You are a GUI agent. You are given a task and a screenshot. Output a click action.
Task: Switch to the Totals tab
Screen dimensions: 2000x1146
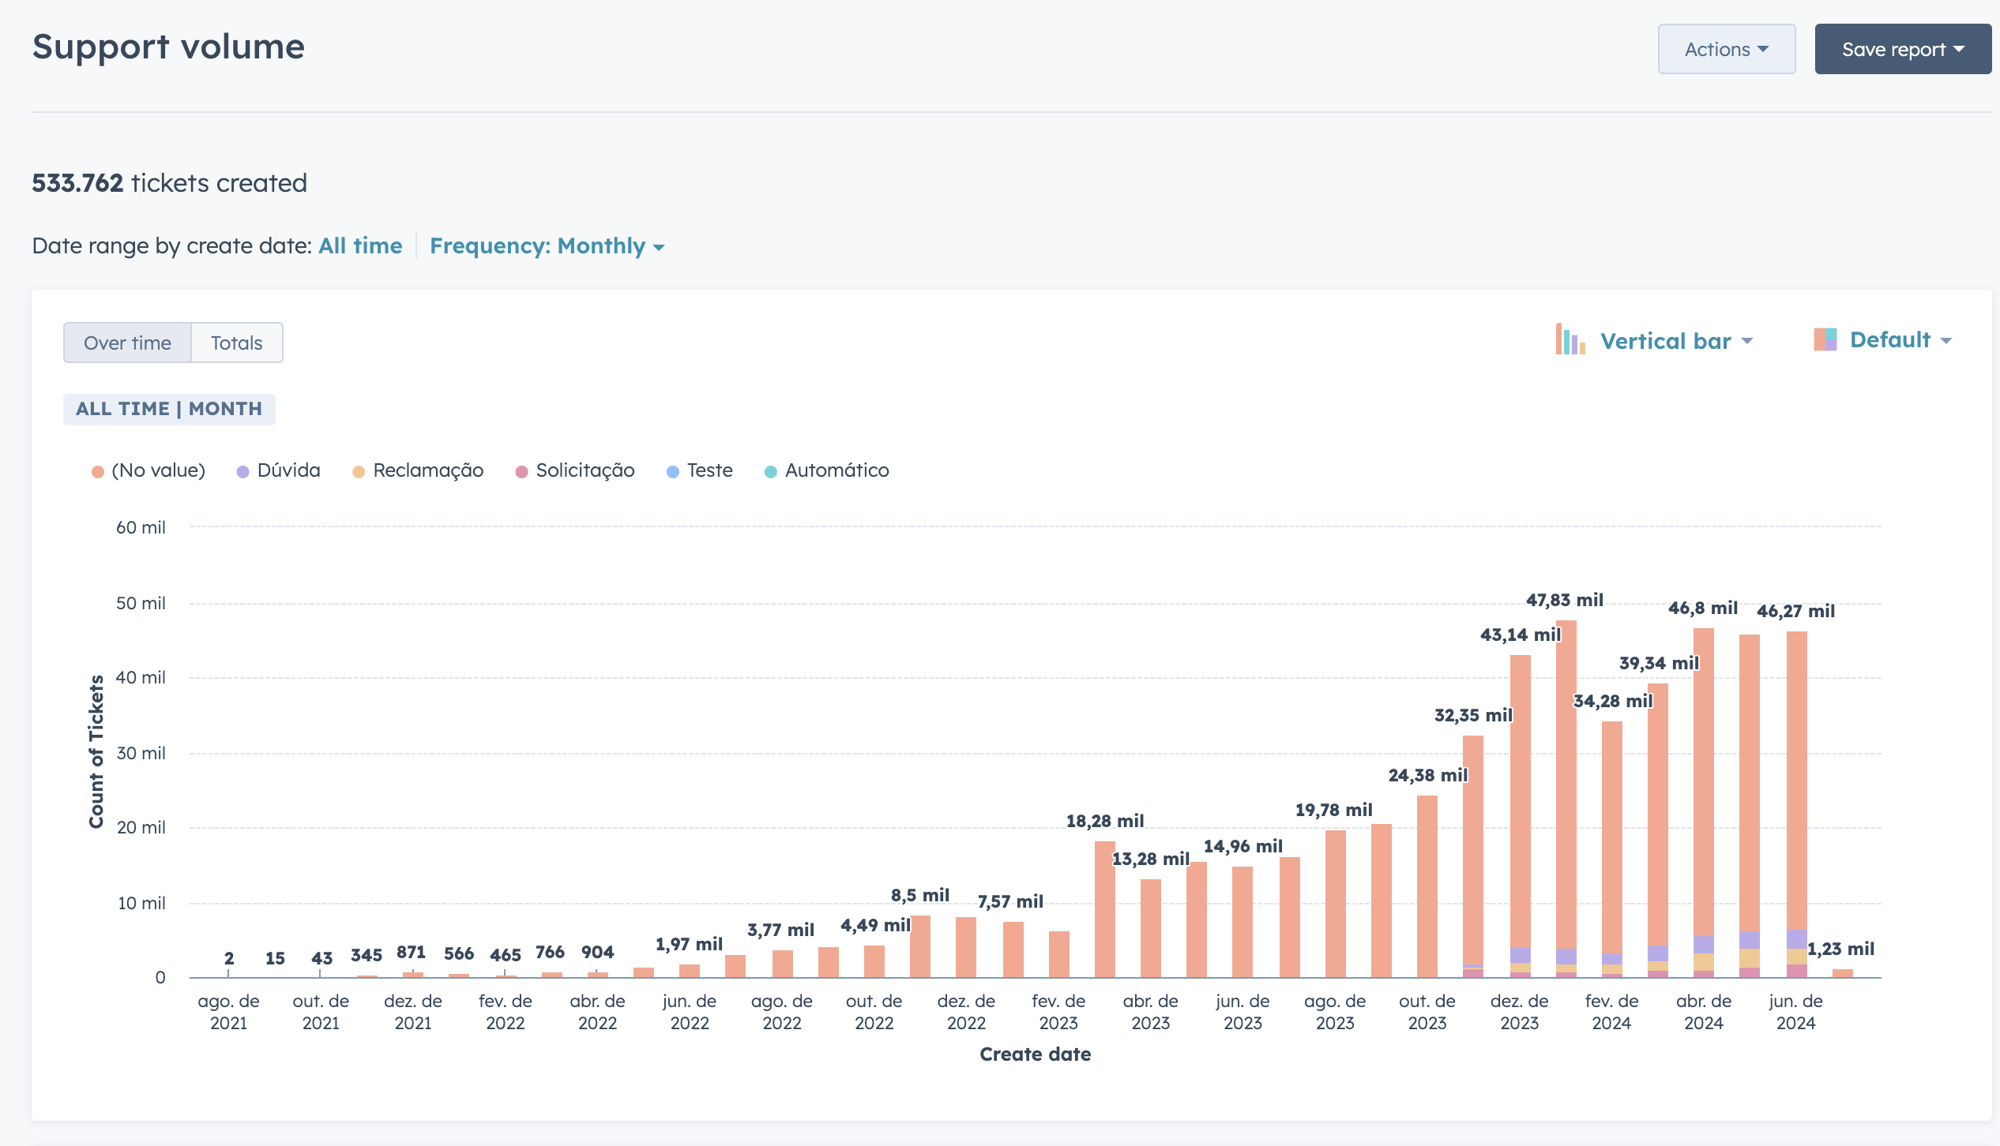coord(237,343)
